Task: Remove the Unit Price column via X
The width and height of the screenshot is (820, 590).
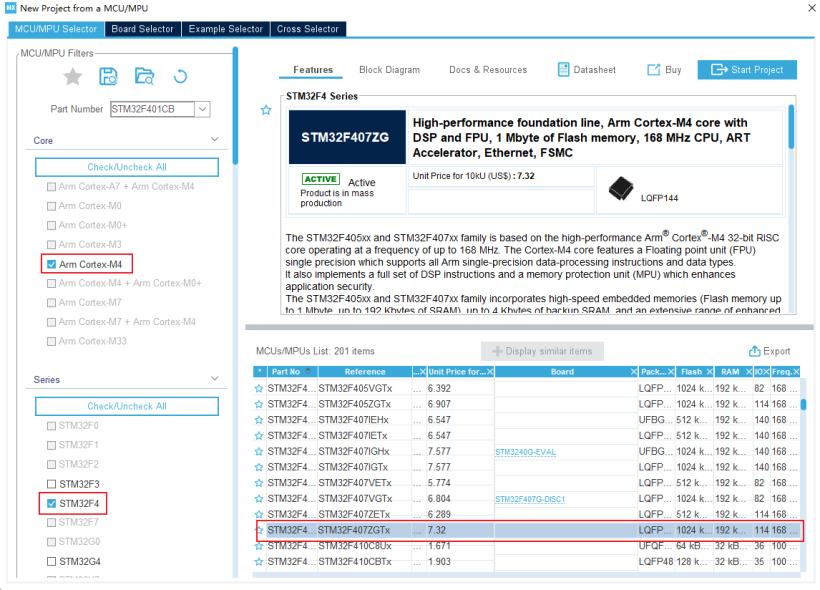Action: coord(490,372)
